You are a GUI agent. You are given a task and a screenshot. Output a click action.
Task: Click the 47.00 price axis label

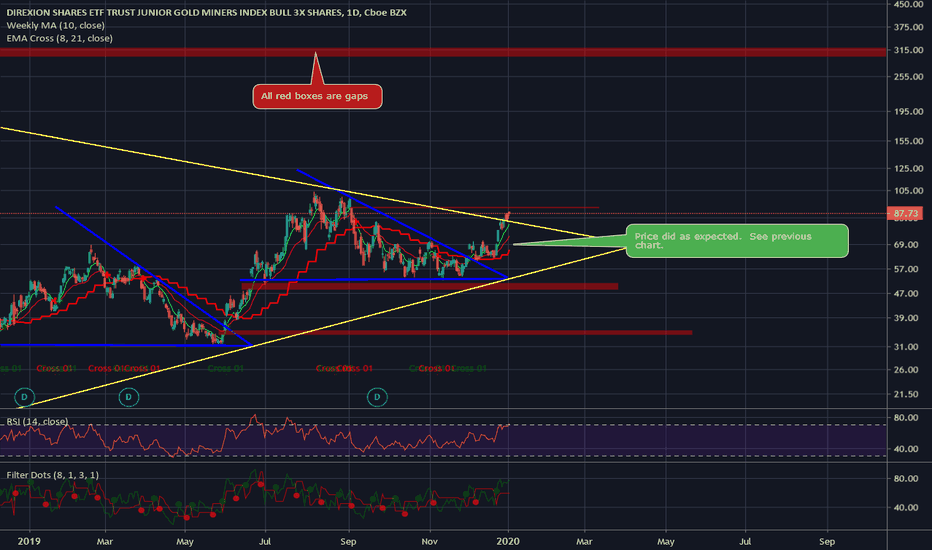[x=908, y=294]
